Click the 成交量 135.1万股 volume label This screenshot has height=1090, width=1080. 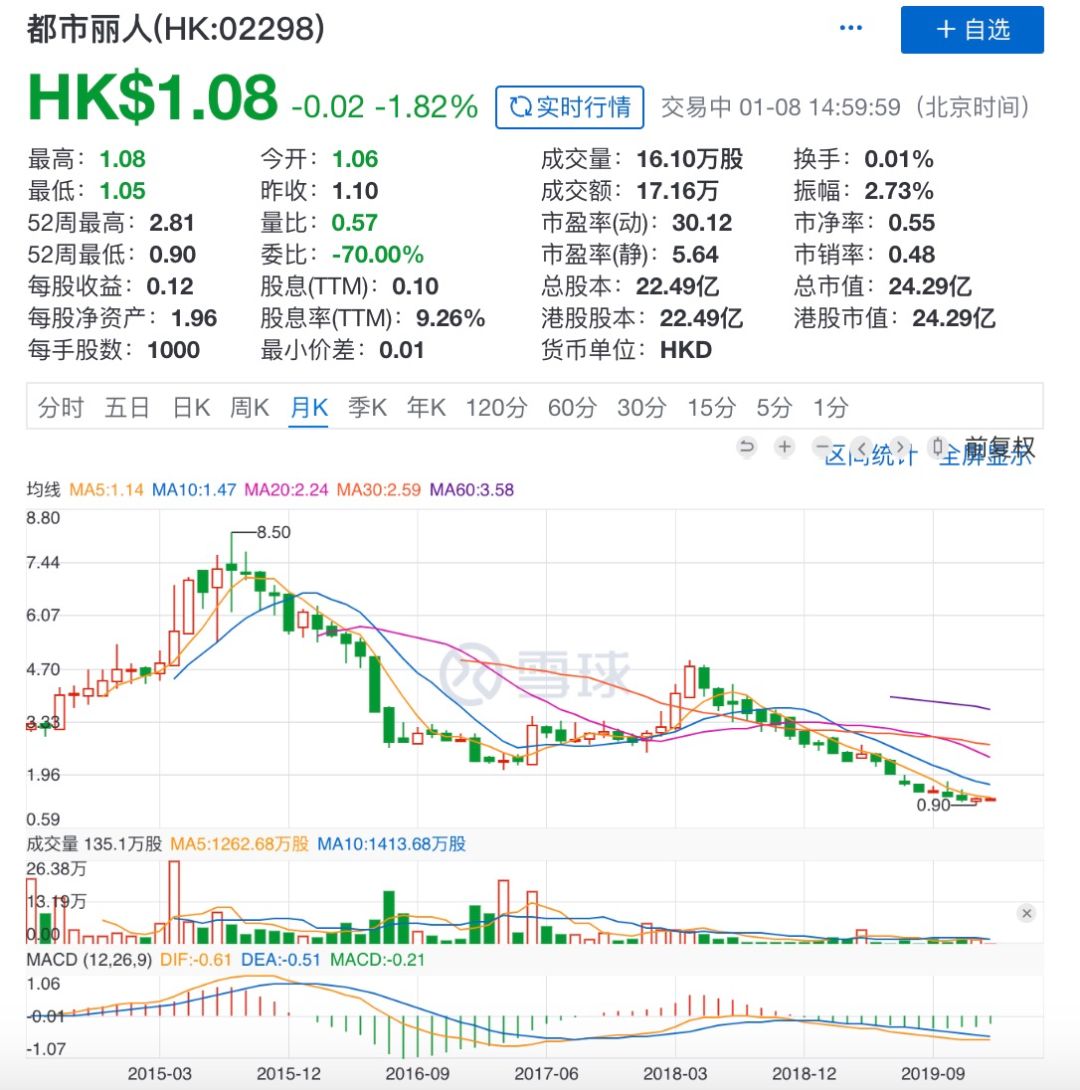click(94, 844)
